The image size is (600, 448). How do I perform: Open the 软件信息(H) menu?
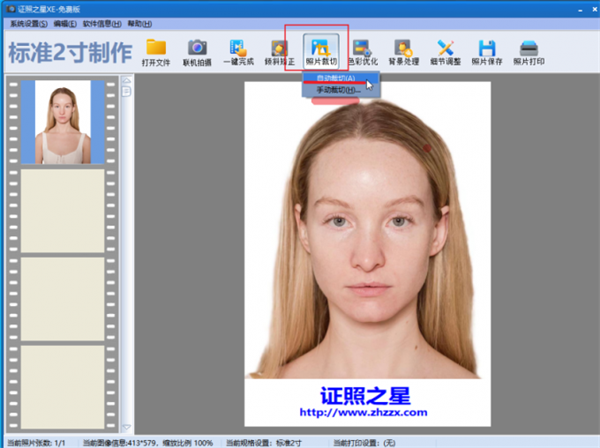(102, 24)
